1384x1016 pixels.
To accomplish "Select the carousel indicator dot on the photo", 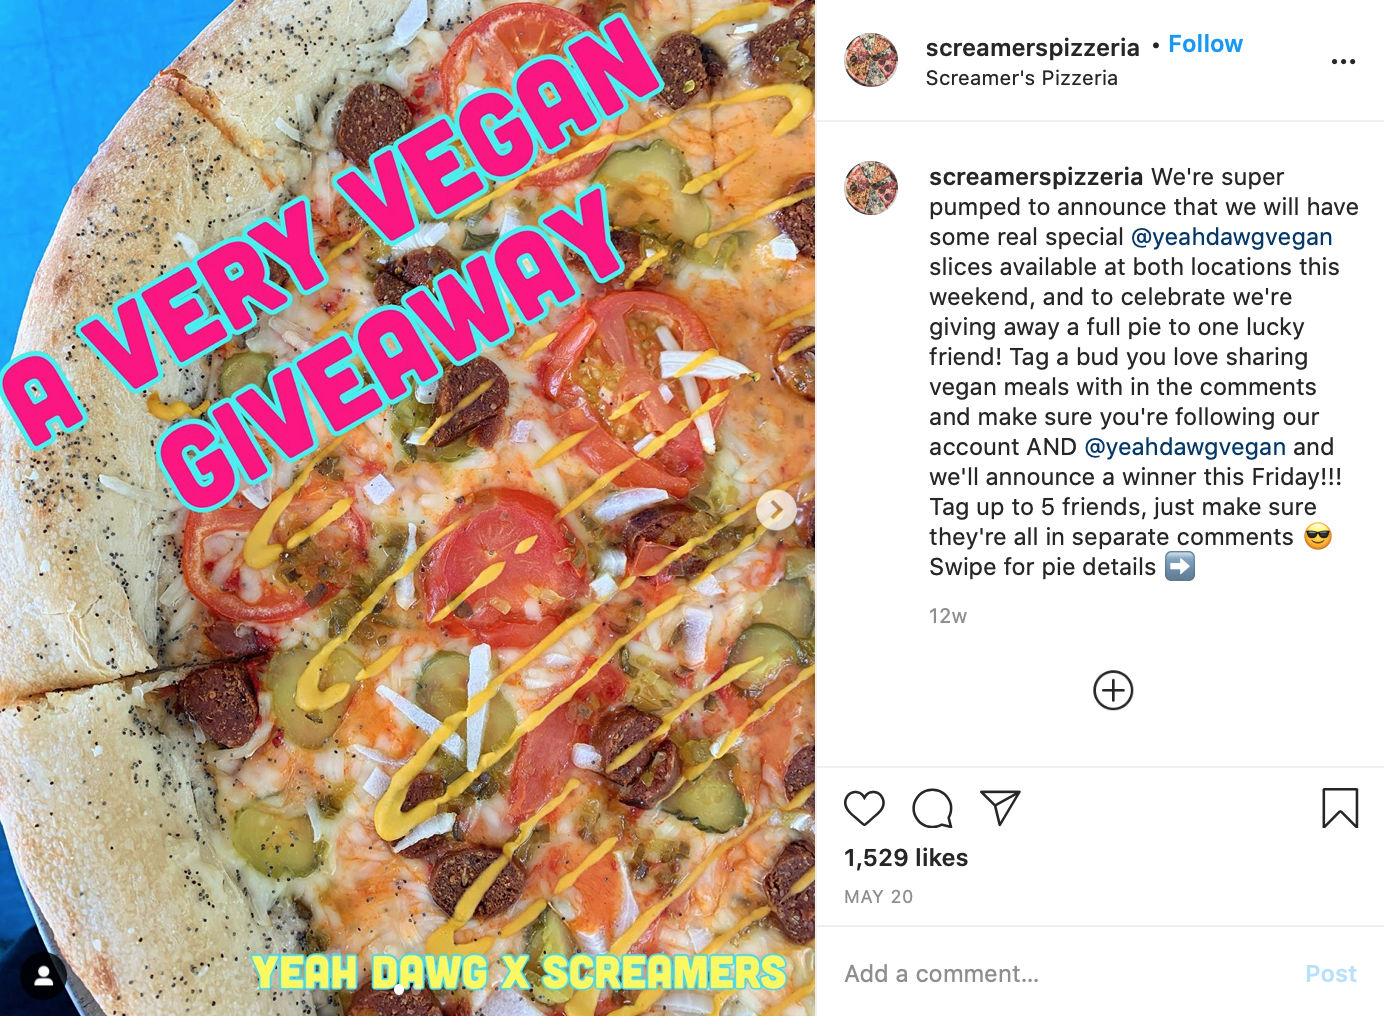I will click(x=399, y=989).
